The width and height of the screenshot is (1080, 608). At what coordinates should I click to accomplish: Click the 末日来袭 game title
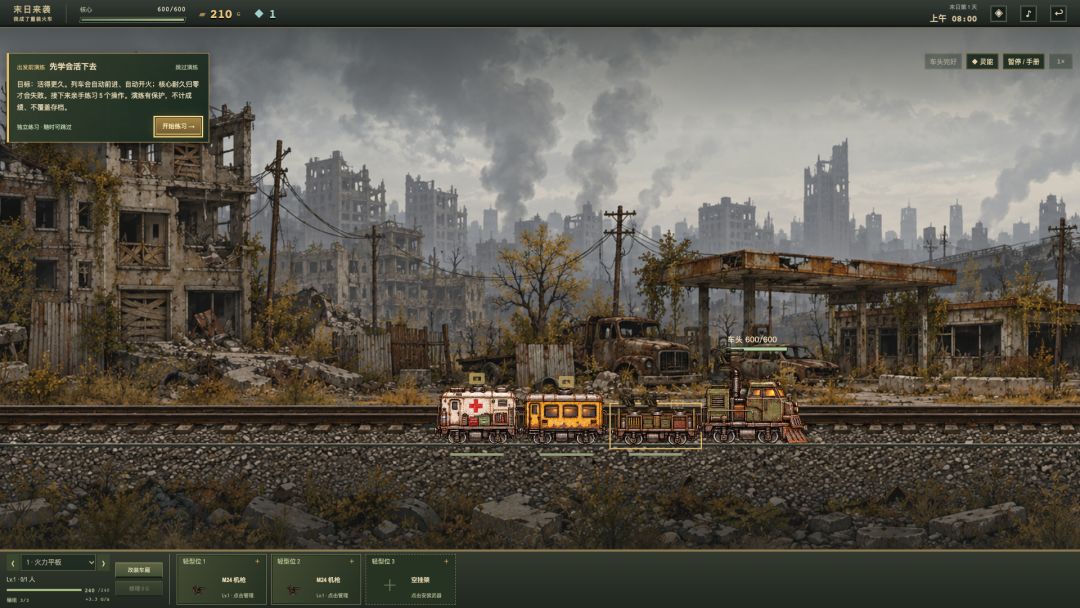pos(32,10)
